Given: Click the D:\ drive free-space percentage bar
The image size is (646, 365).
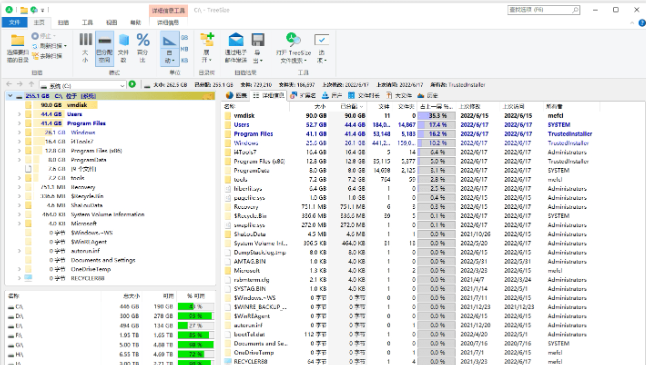Looking at the screenshot, I should tap(196, 316).
